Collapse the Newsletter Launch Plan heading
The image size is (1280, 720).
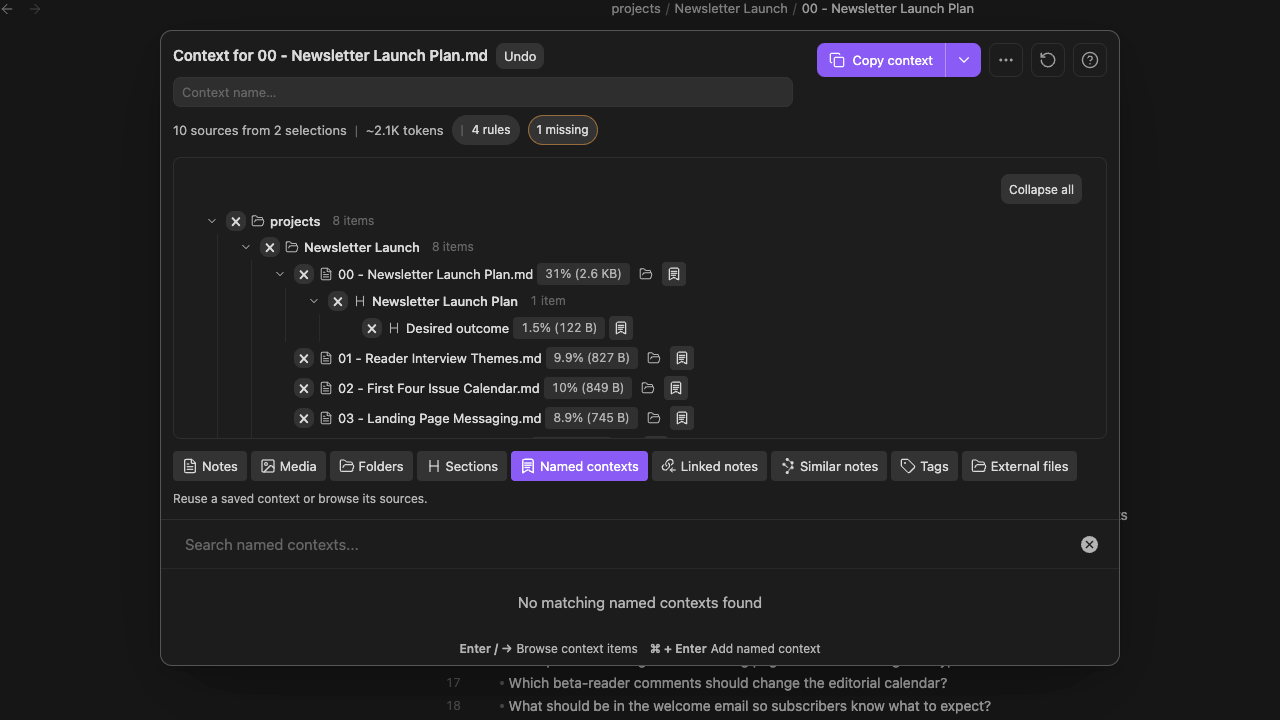pos(314,301)
